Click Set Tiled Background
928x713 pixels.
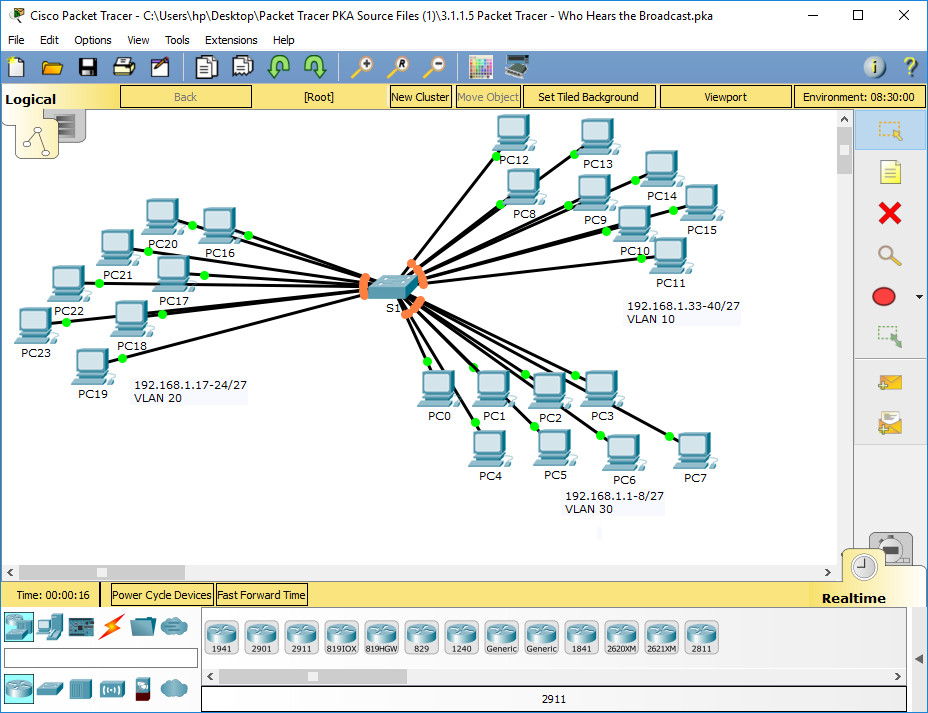pos(588,97)
